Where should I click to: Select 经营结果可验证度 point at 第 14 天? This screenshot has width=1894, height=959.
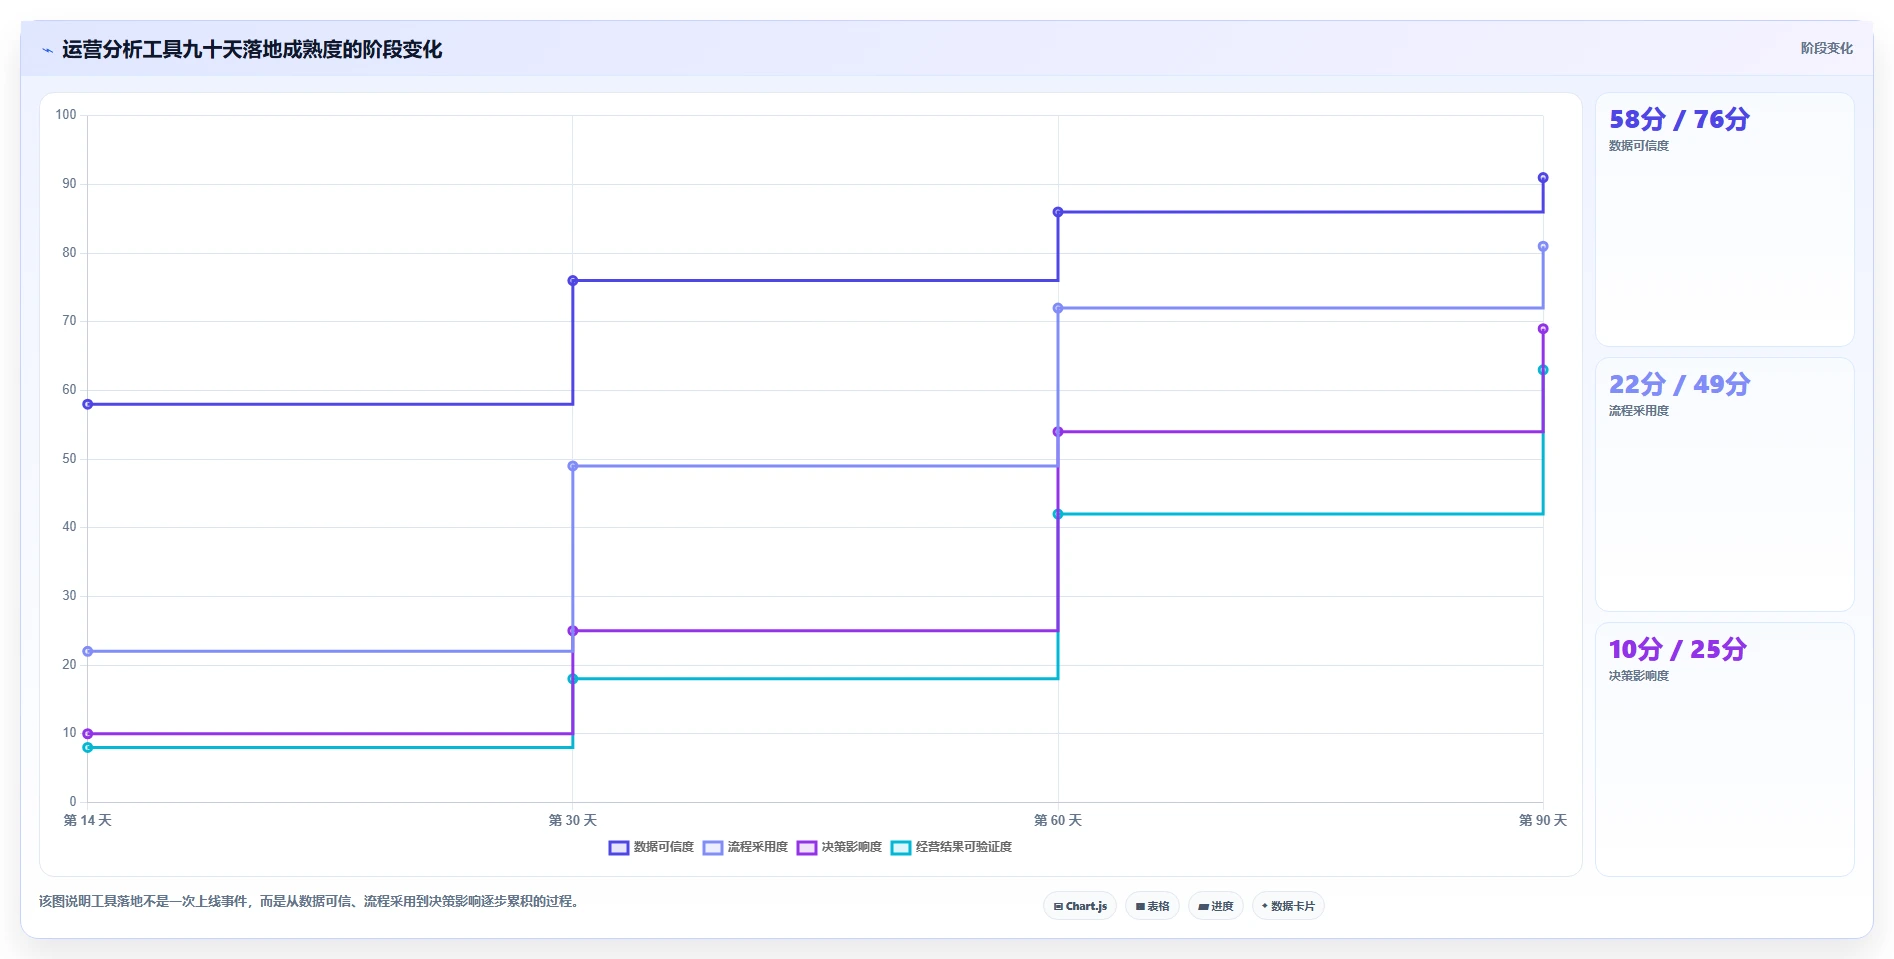[88, 747]
